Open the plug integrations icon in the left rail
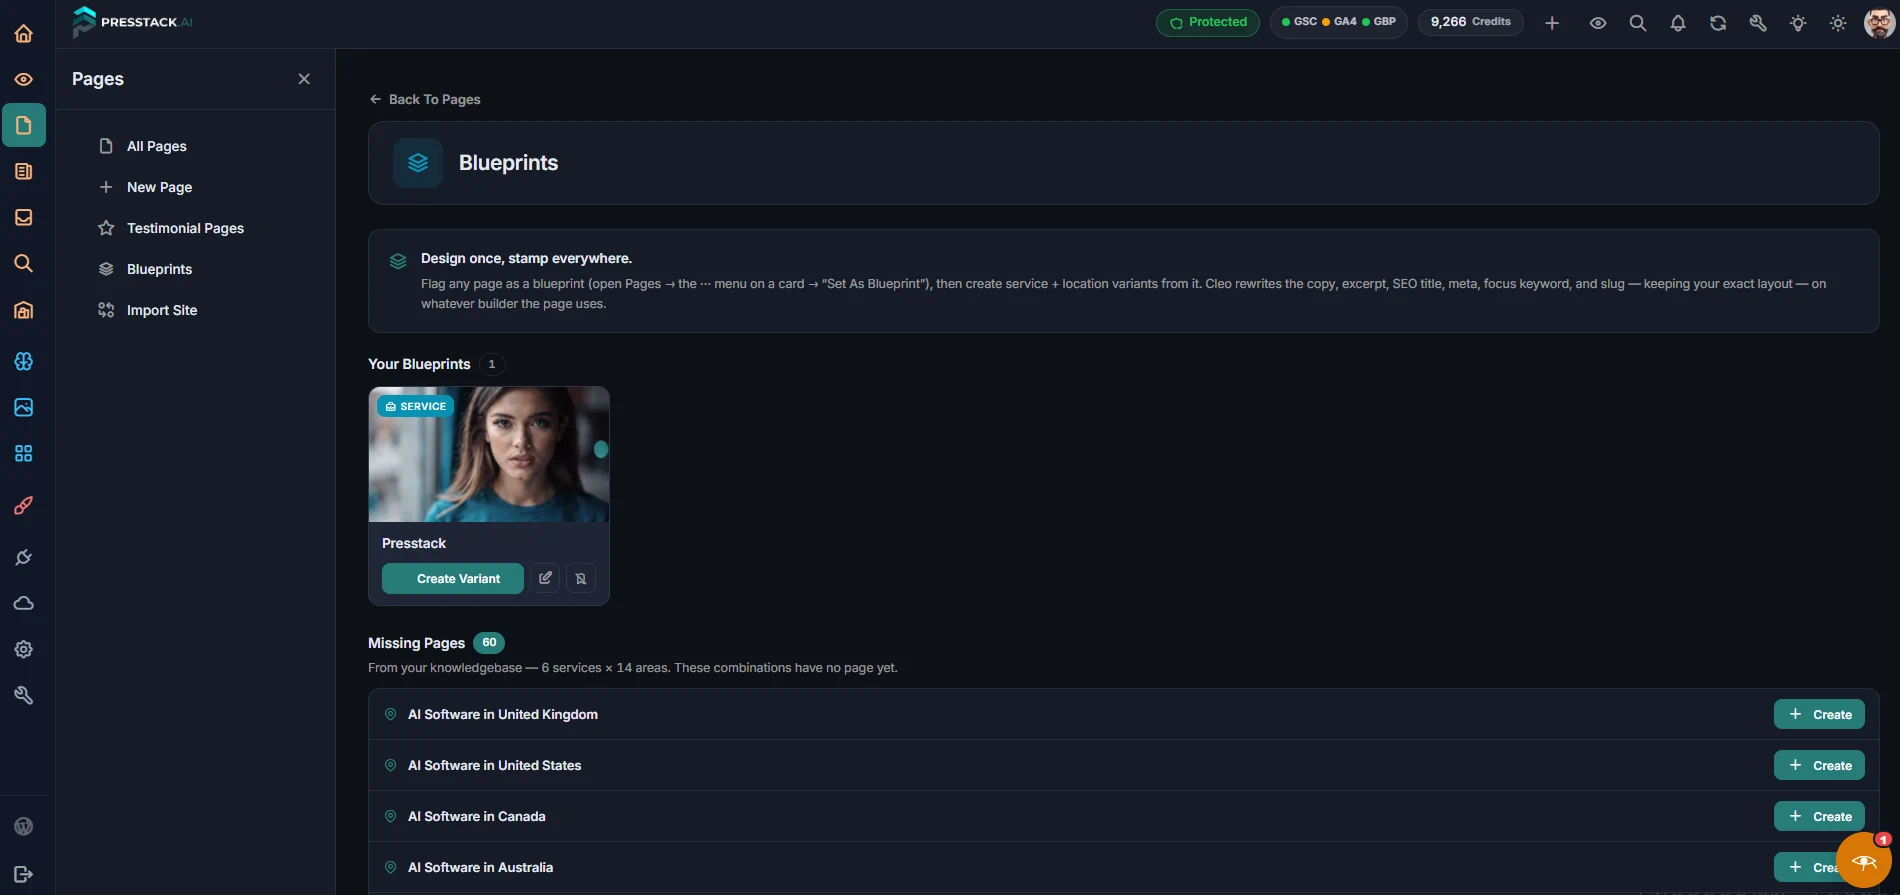This screenshot has width=1900, height=895. point(24,557)
